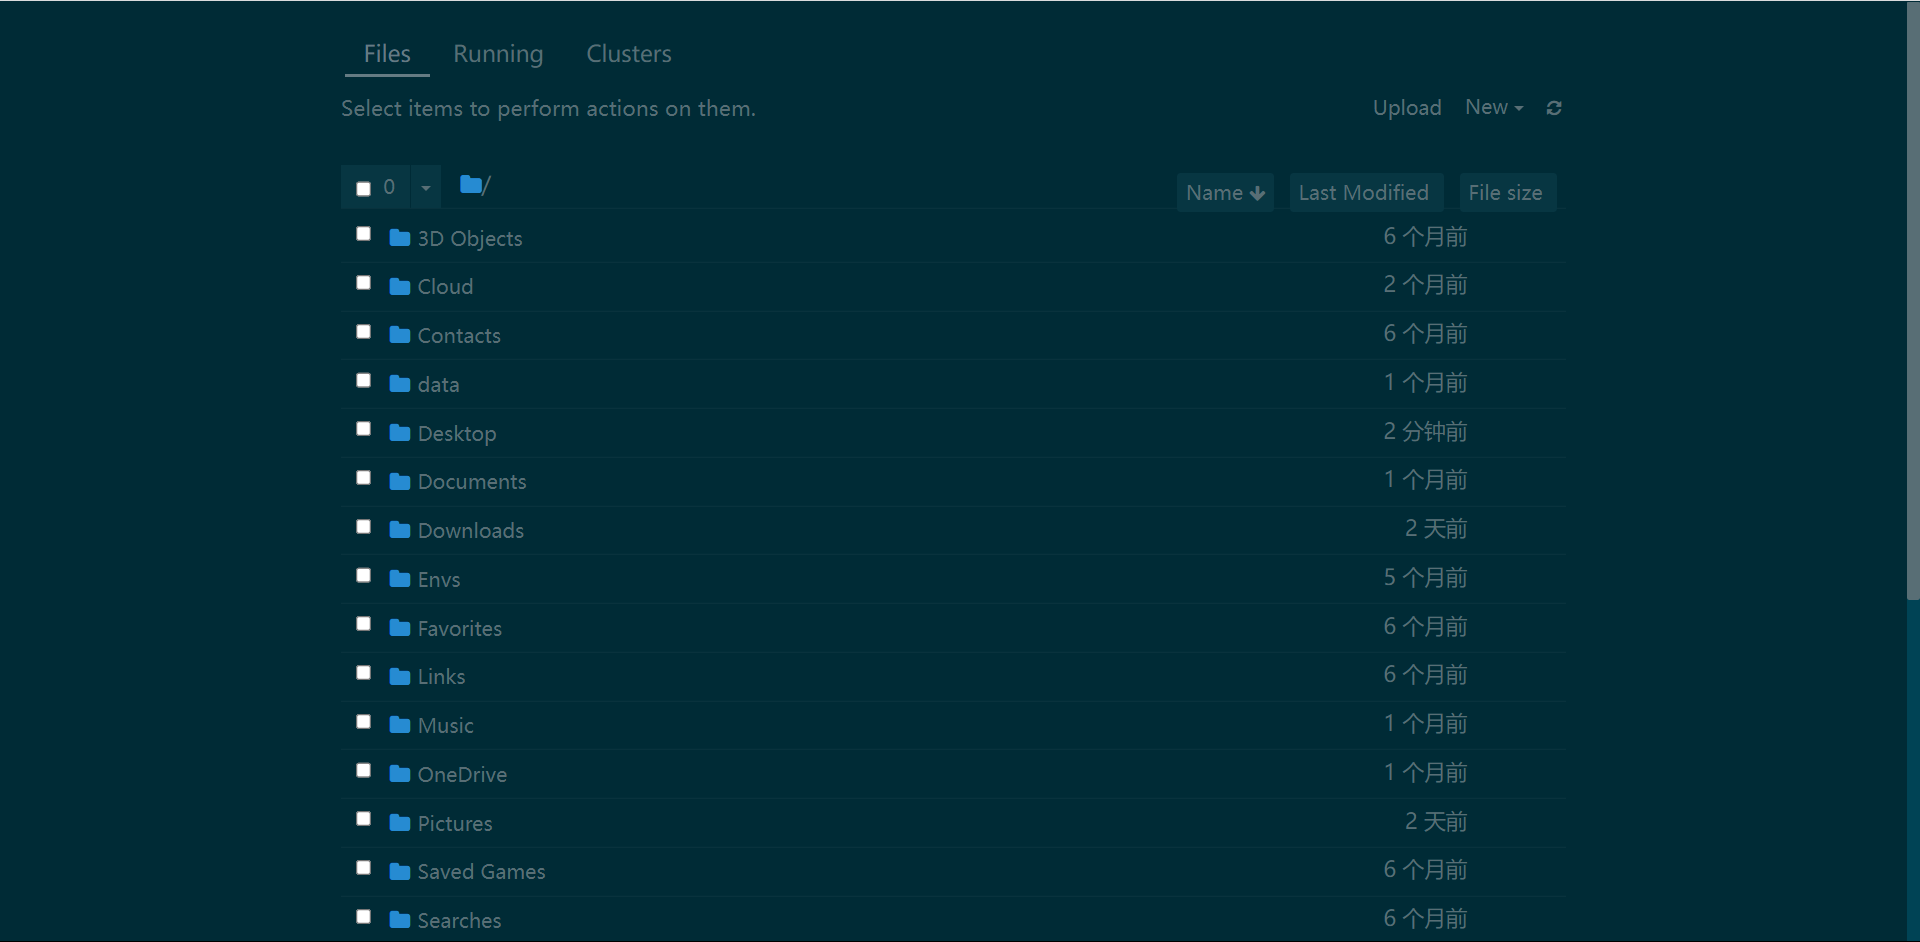Click the vertical page scrollbar
Screen dimensions: 1920x942
click(x=1913, y=300)
